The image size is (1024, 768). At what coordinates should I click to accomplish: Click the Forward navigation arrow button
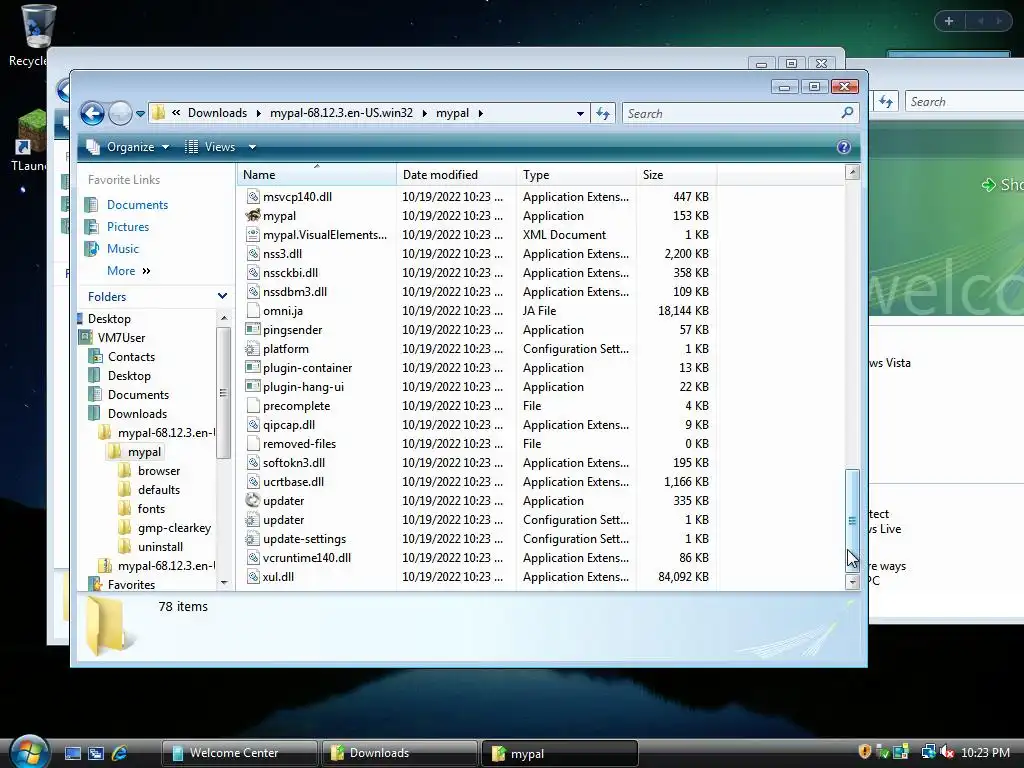click(120, 114)
